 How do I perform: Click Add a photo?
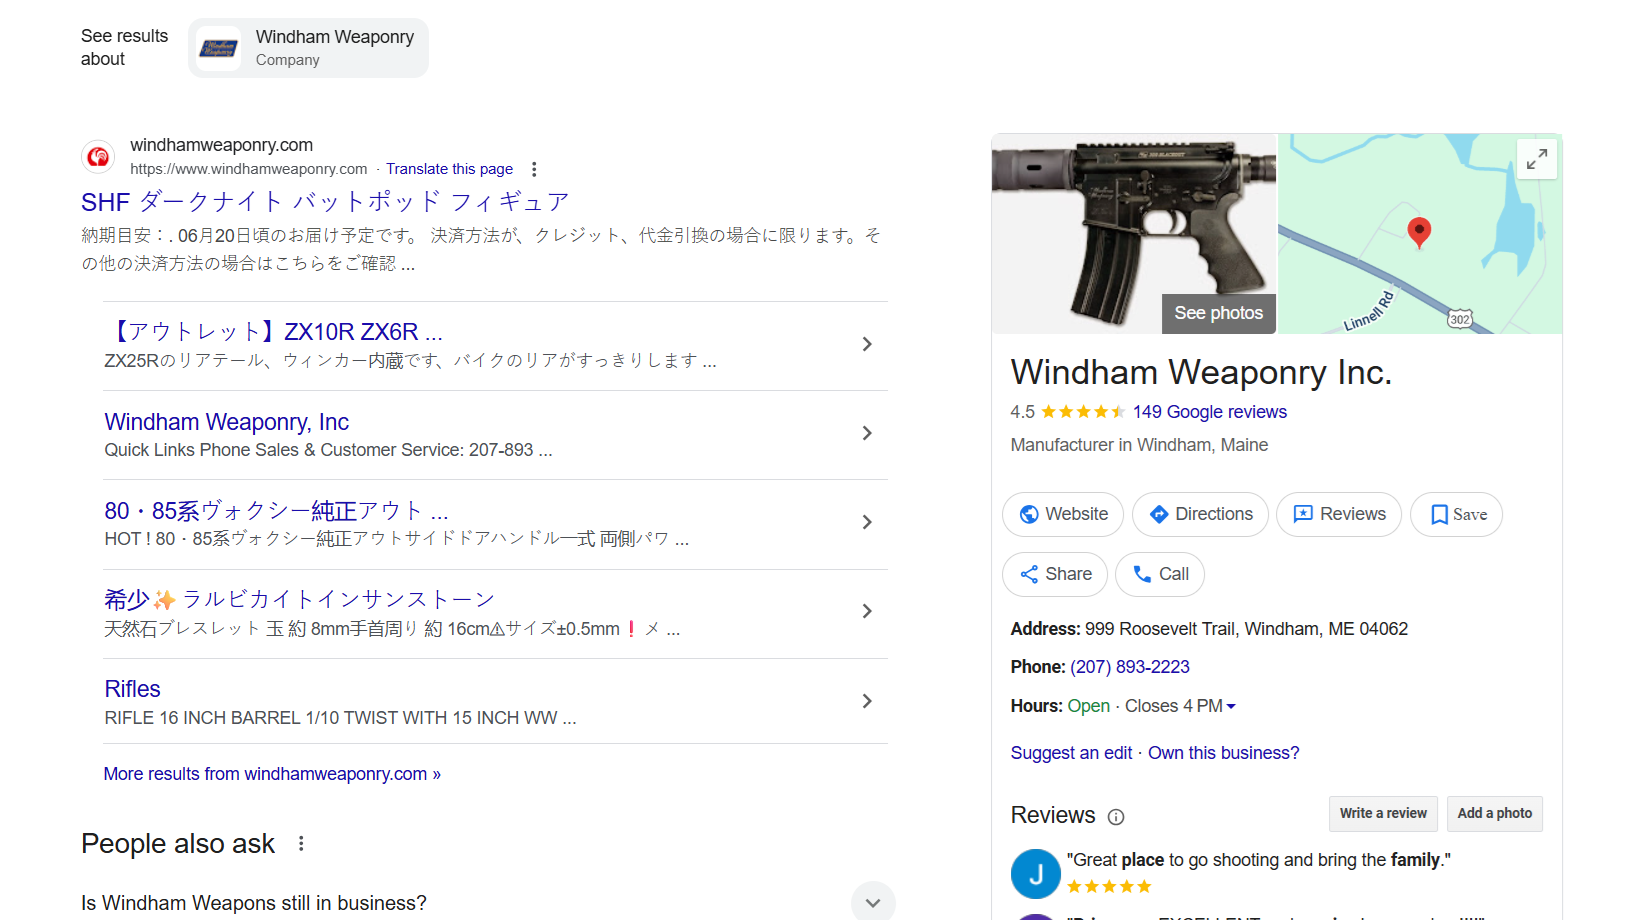1495,813
